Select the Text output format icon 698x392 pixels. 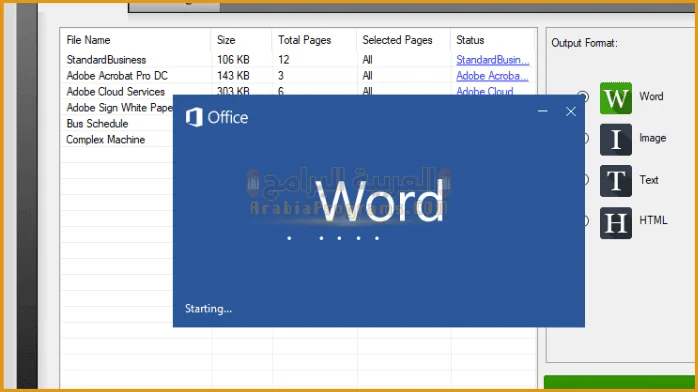click(616, 181)
